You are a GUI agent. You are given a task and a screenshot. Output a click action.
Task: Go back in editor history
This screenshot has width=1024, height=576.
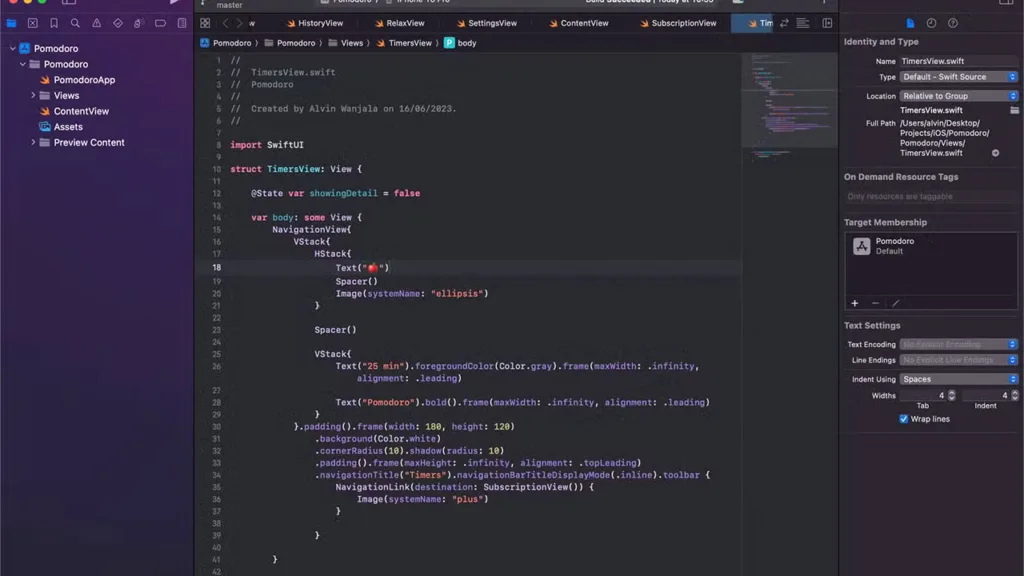tap(225, 23)
